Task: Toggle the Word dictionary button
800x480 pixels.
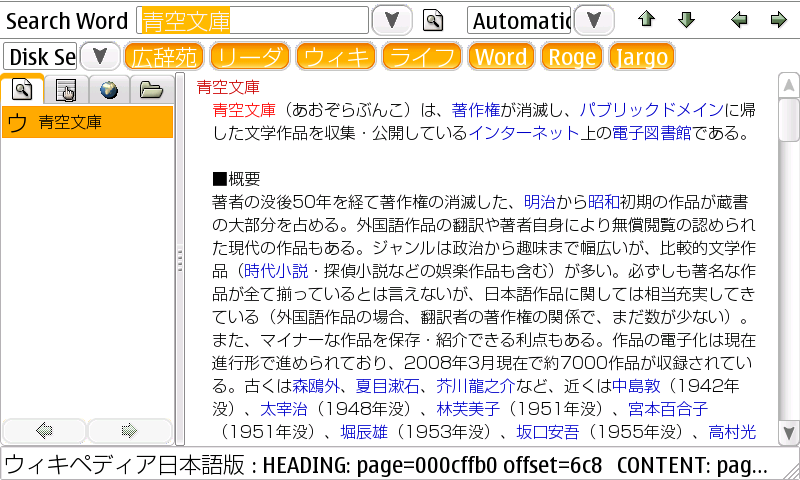Action: [x=500, y=57]
